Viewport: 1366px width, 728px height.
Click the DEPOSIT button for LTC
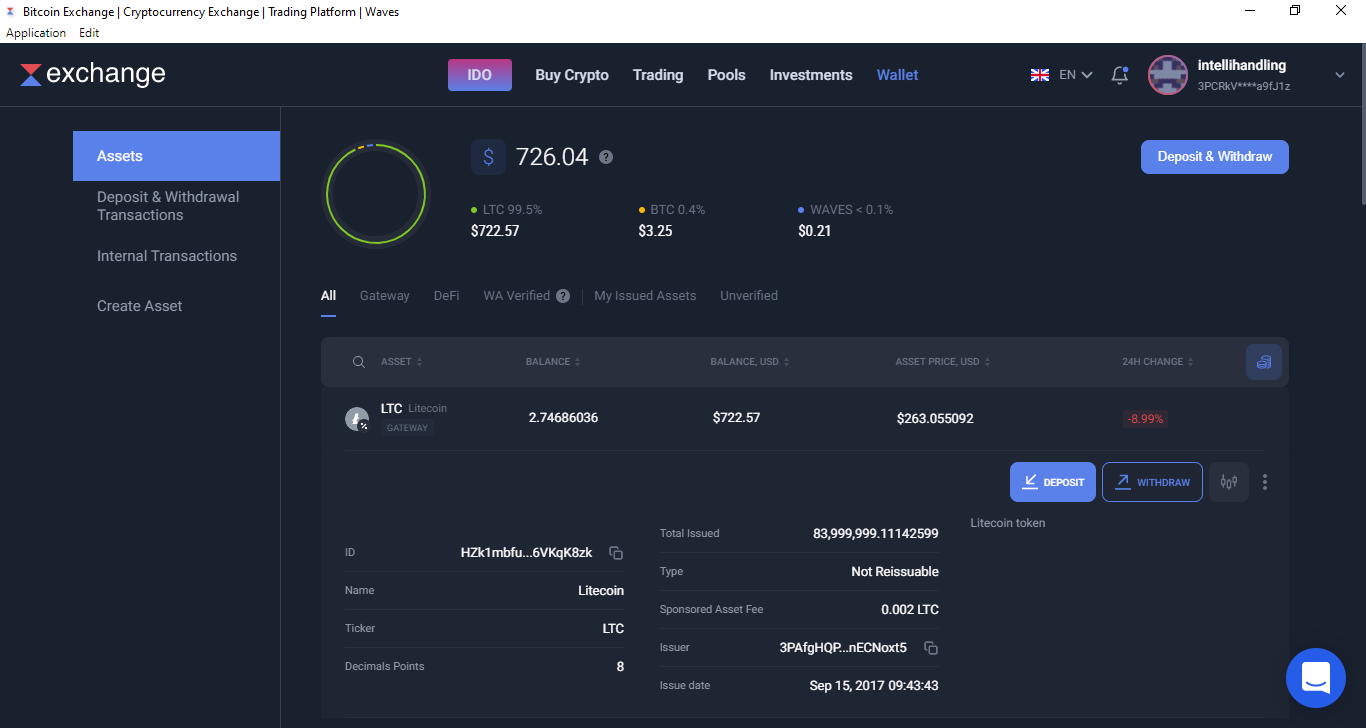coord(1053,482)
